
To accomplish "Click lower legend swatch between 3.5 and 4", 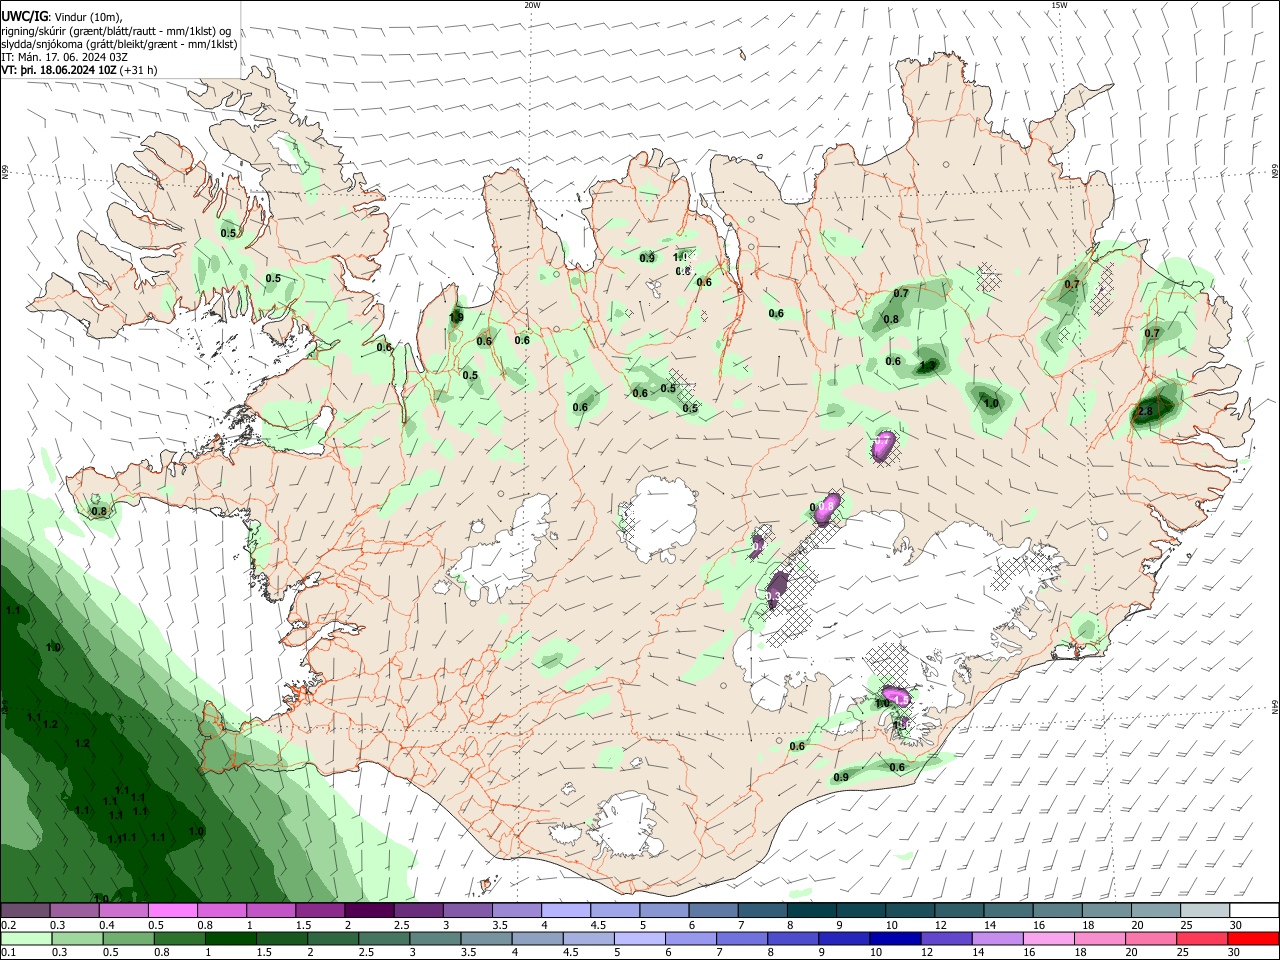I will pos(486,939).
